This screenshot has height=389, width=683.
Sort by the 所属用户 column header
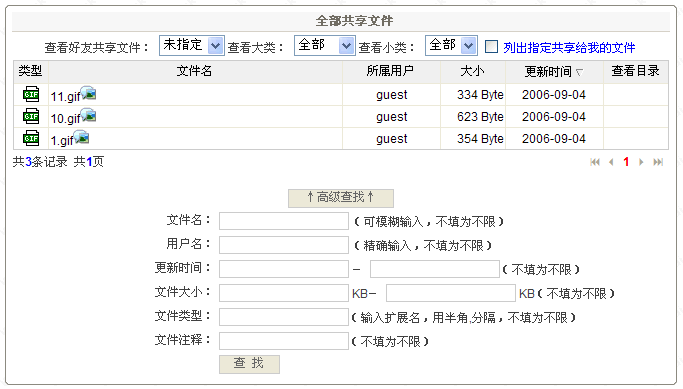pos(391,71)
